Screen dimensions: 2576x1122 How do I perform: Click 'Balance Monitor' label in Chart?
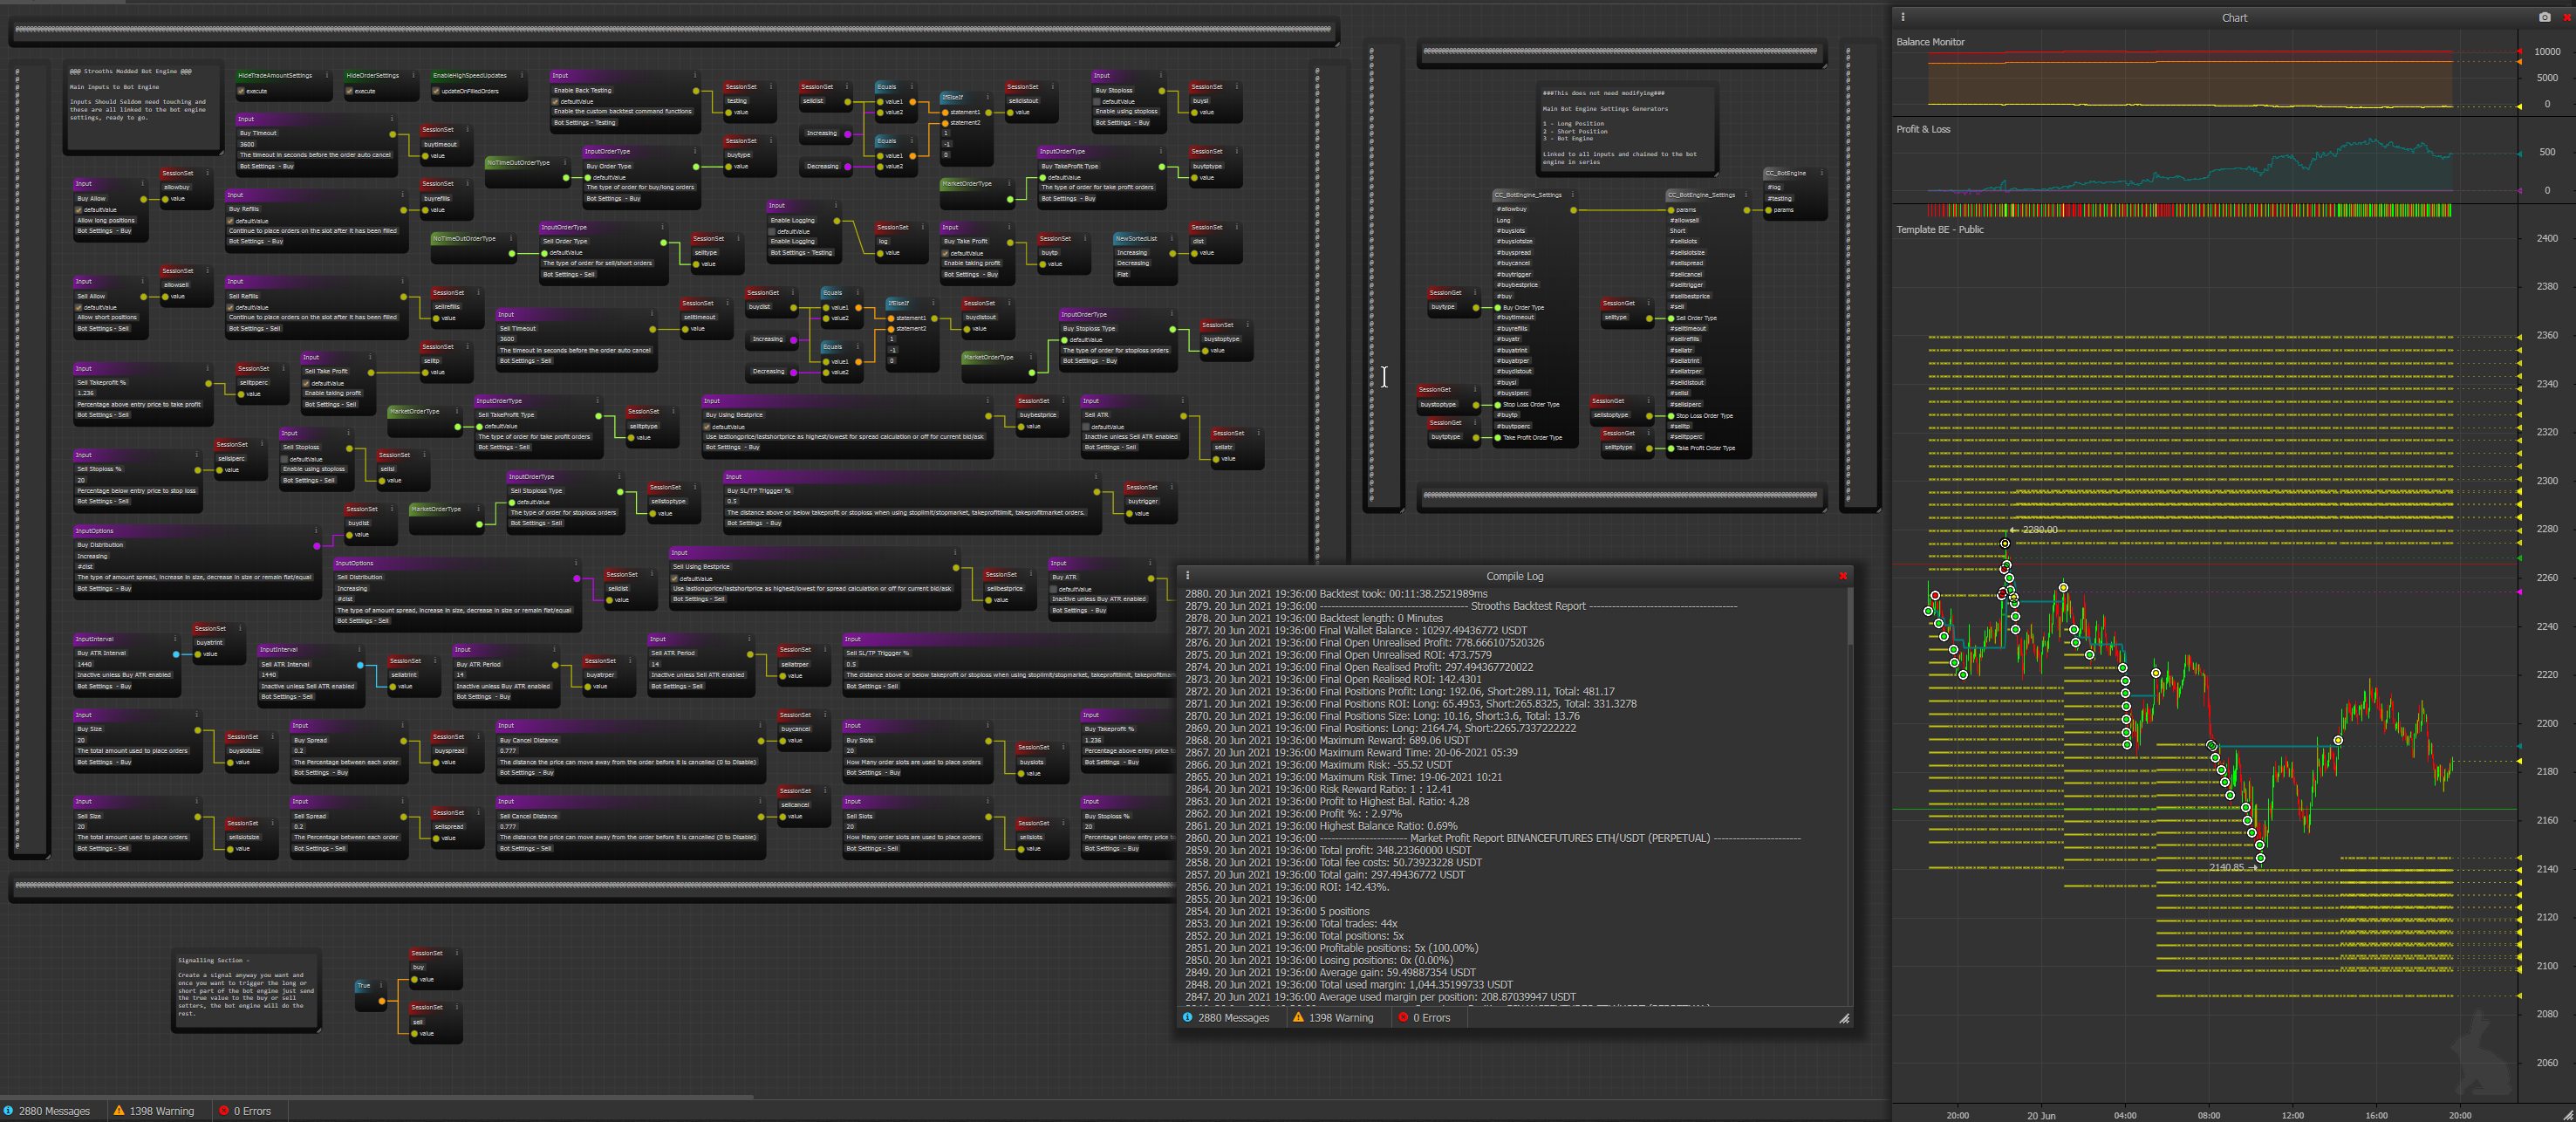[x=1930, y=42]
